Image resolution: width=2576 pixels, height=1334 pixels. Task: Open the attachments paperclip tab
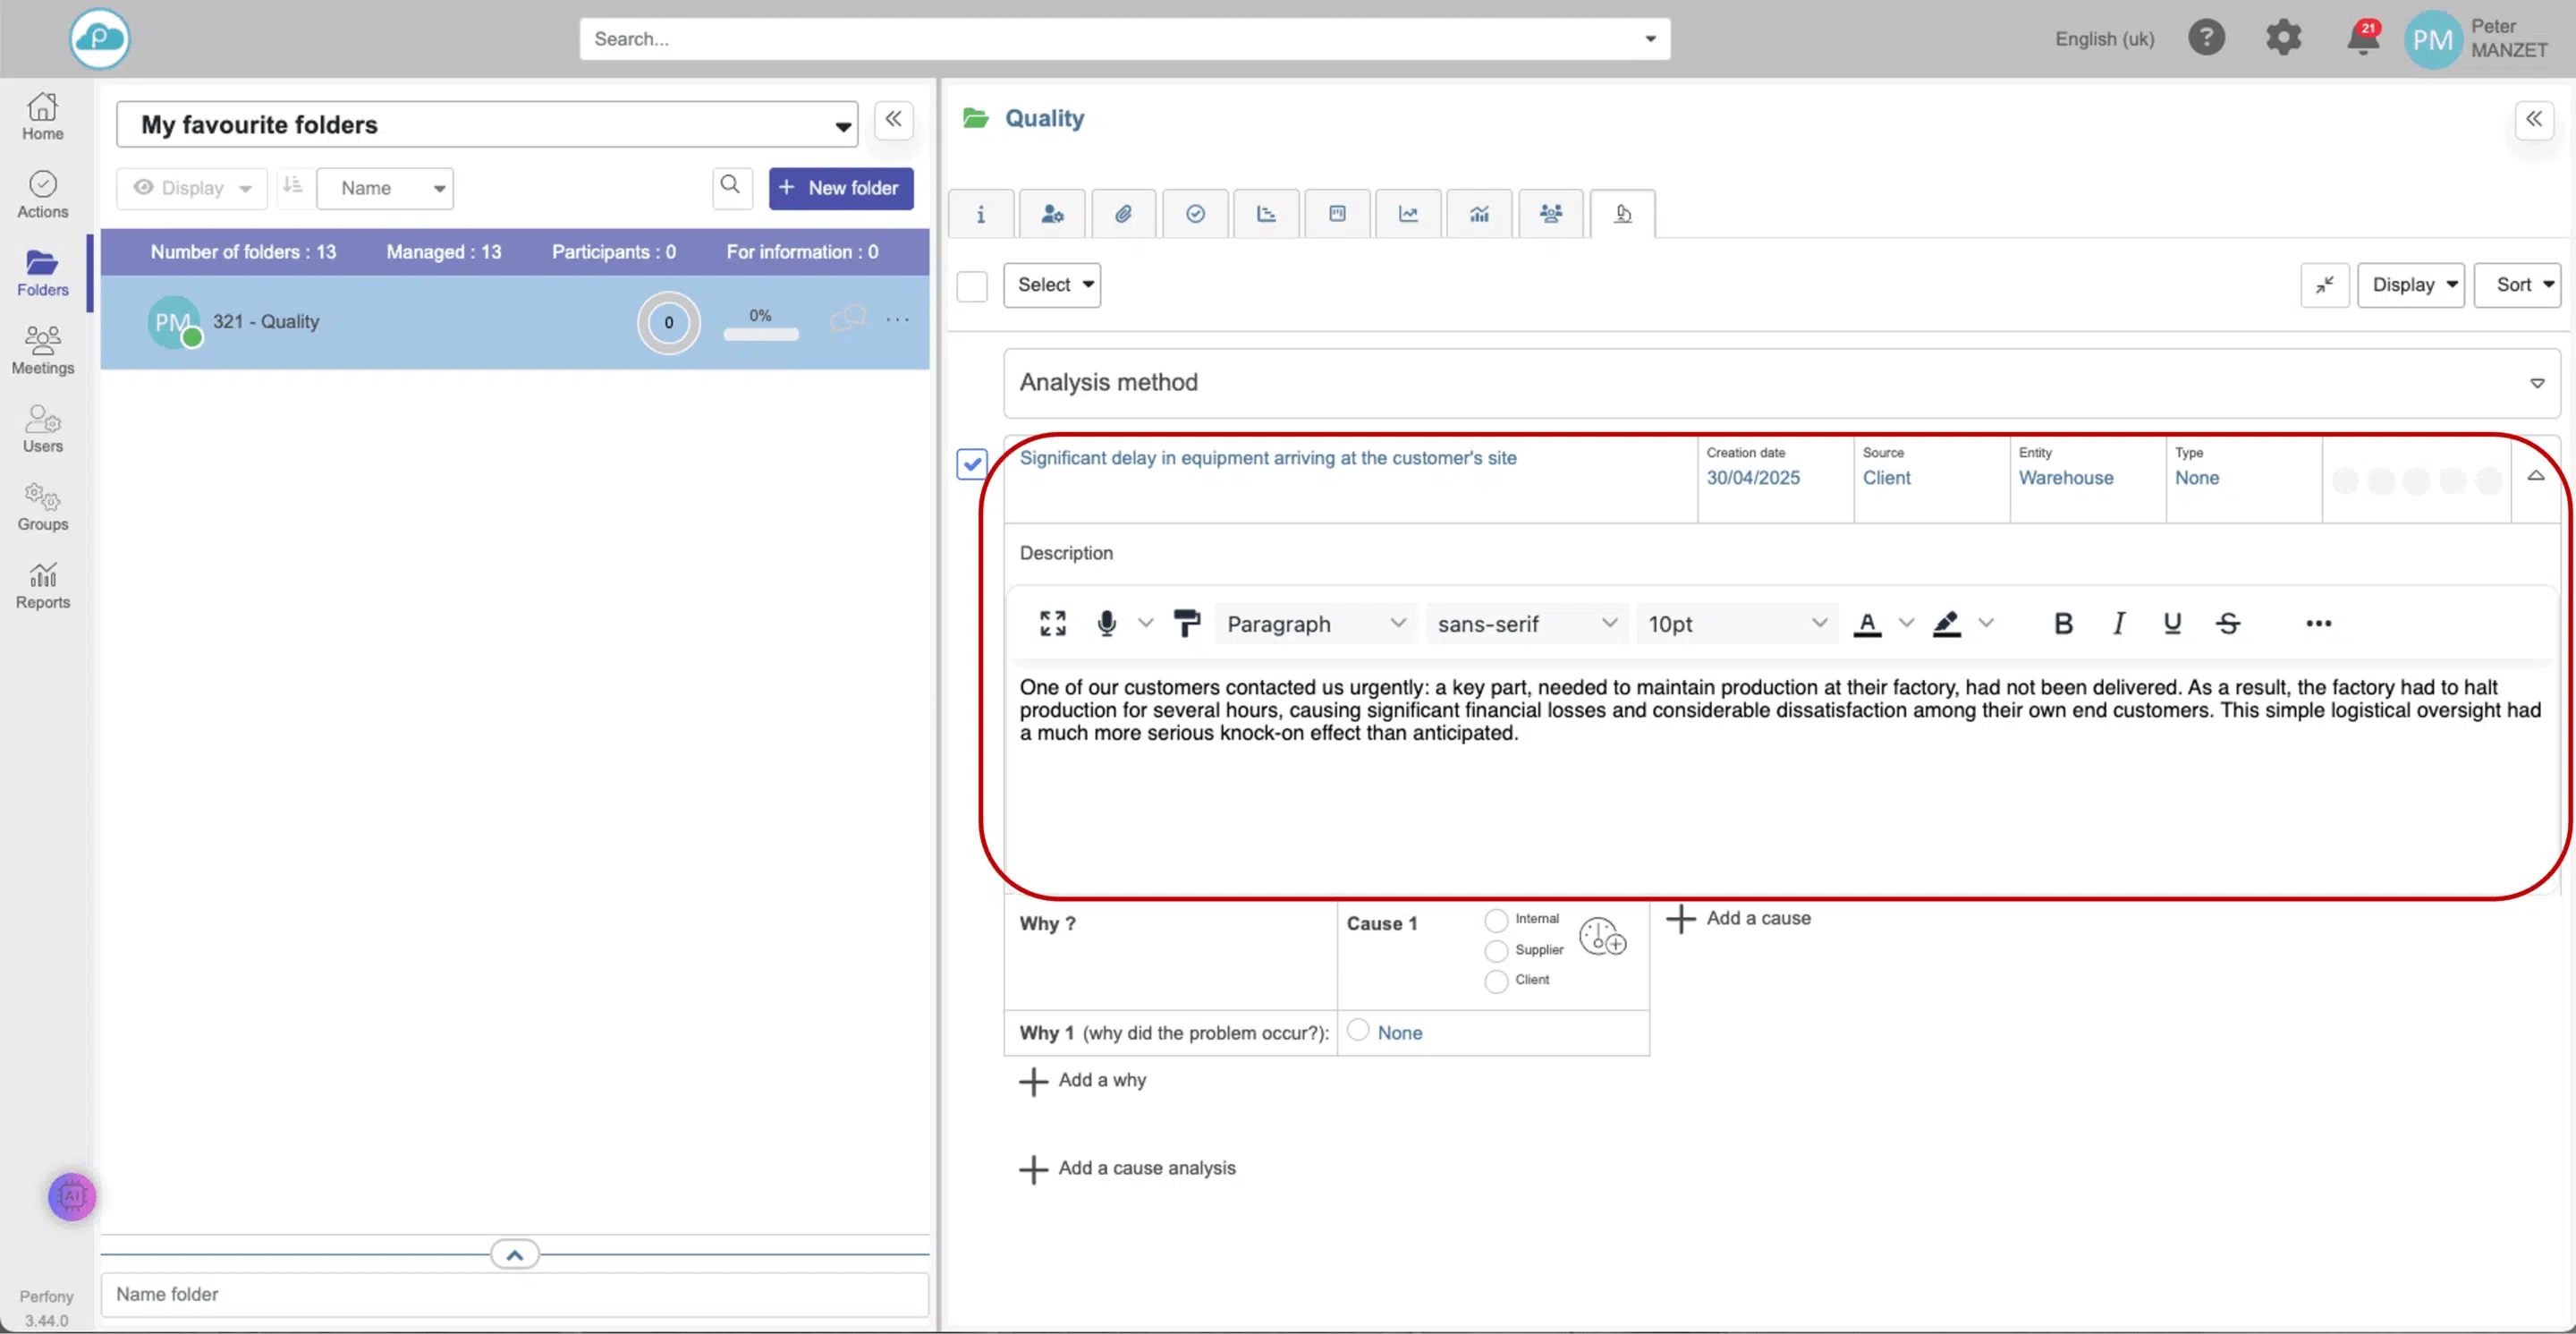click(x=1123, y=214)
